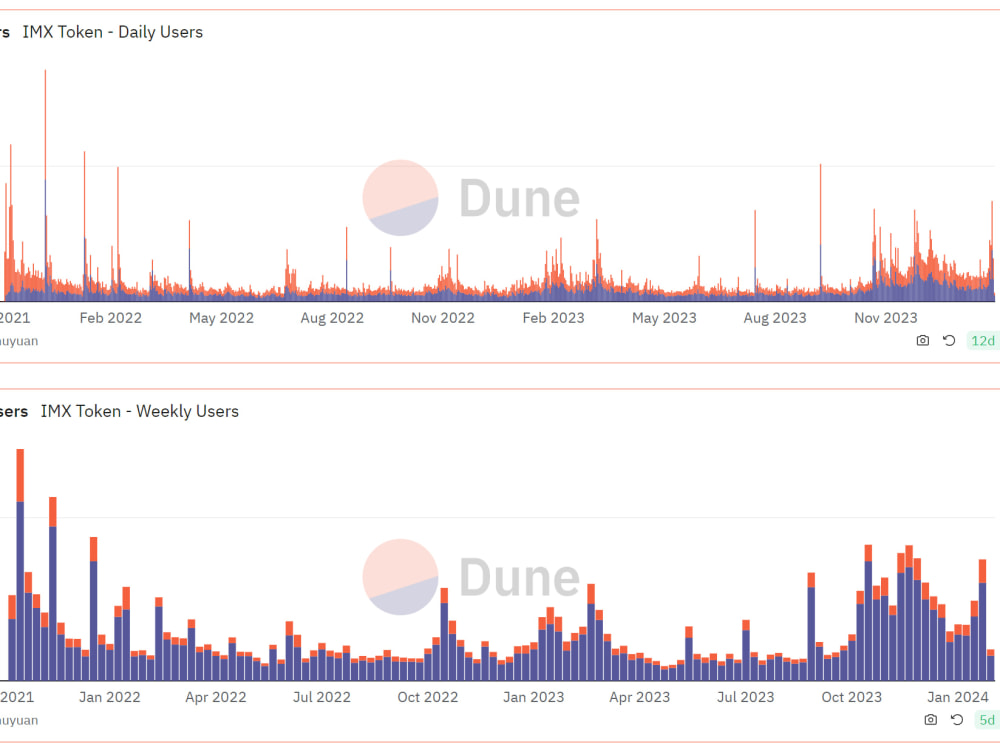Click the tallest daily spike before Feb 2022

tap(45, 185)
